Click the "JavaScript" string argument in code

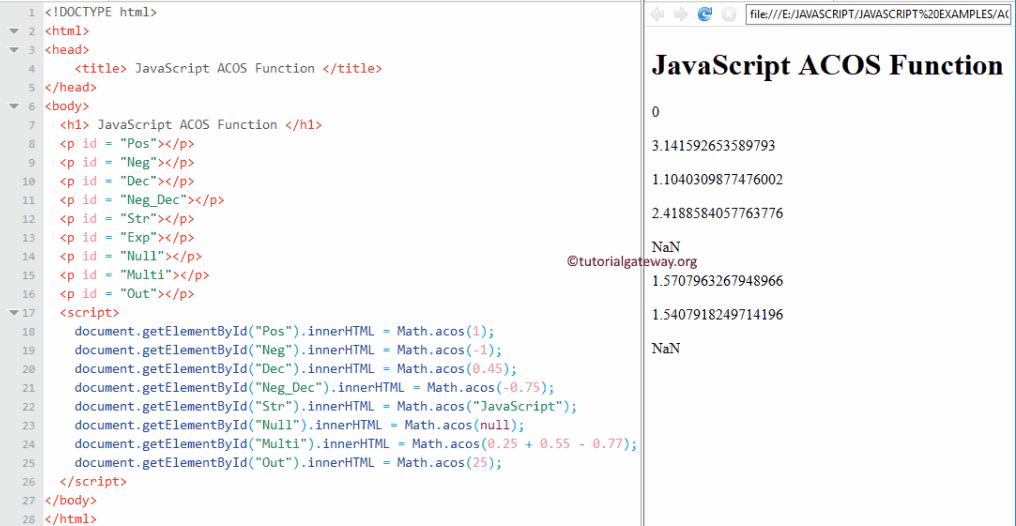click(524, 406)
